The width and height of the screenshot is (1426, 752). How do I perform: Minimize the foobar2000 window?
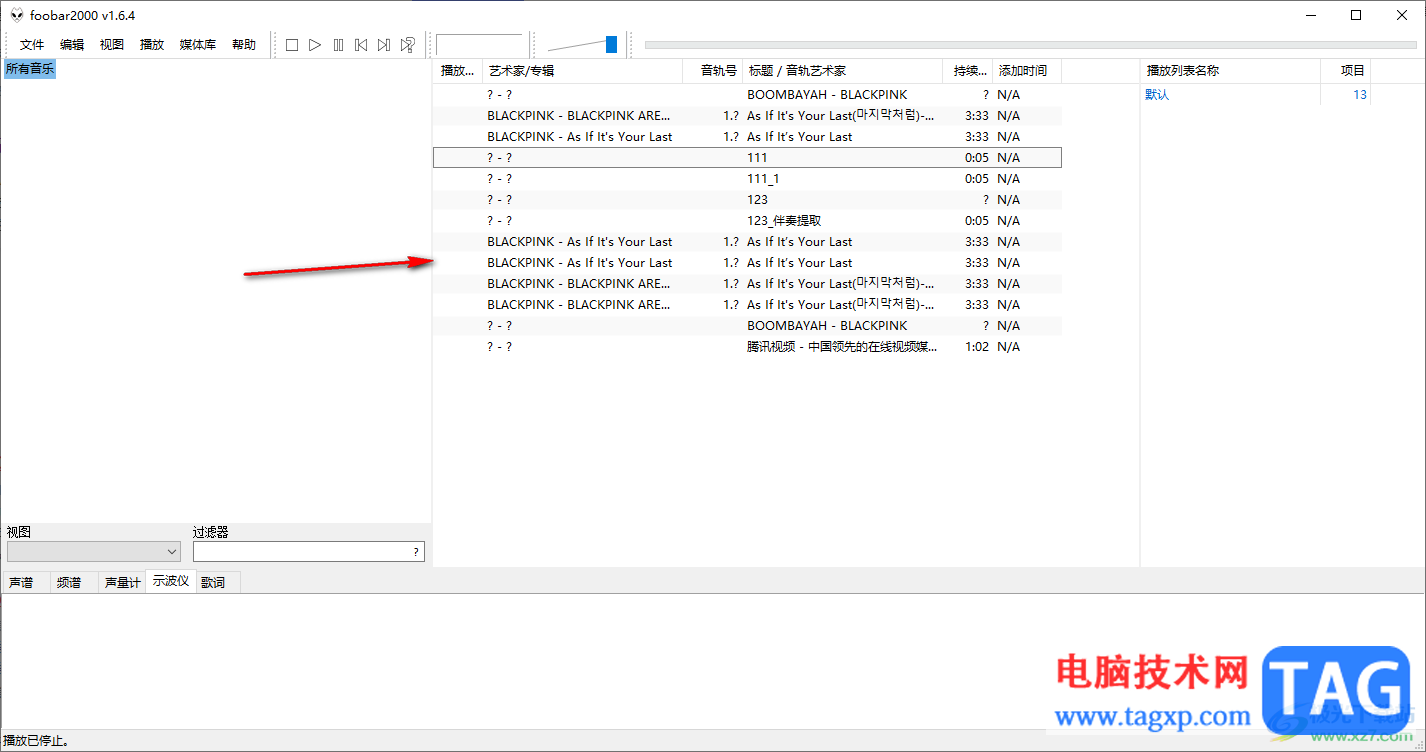tap(1310, 15)
